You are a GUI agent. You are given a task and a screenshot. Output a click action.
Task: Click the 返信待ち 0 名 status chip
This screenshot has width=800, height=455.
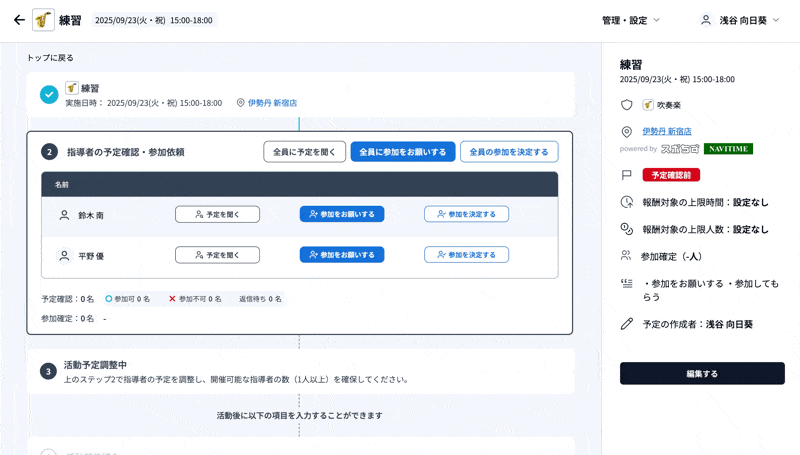point(260,299)
